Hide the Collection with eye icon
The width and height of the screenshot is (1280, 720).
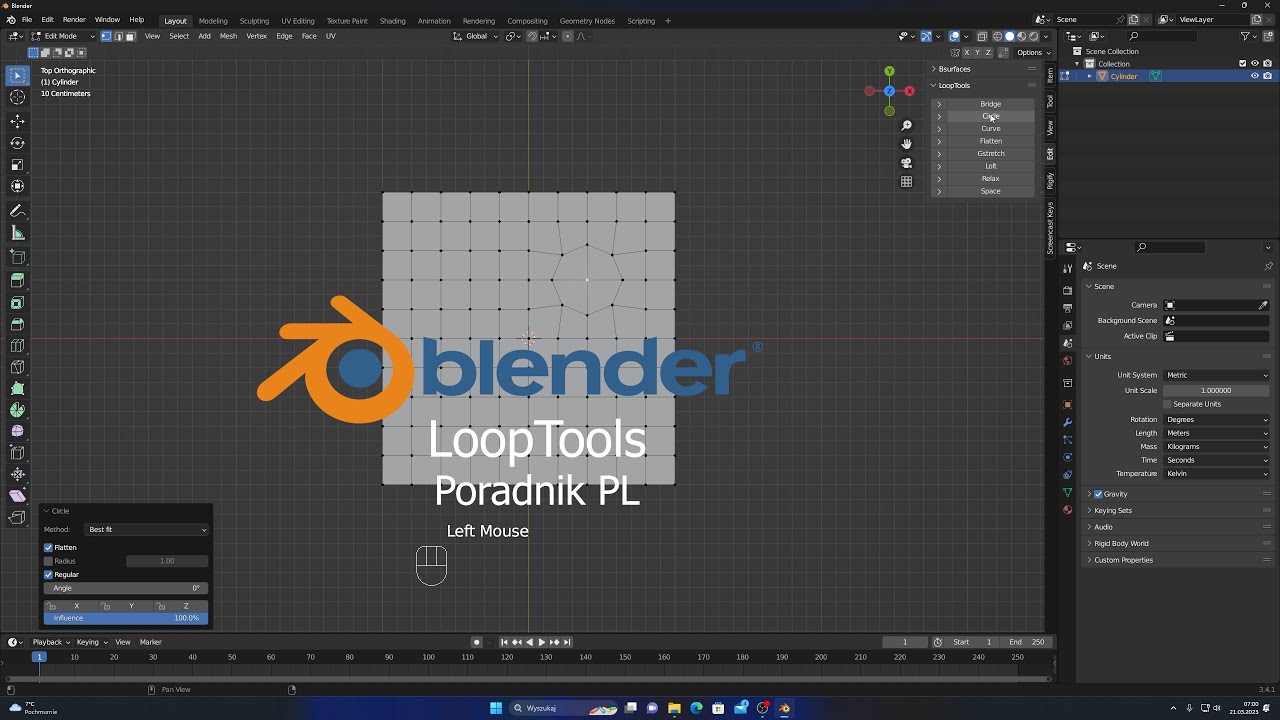pos(1255,63)
